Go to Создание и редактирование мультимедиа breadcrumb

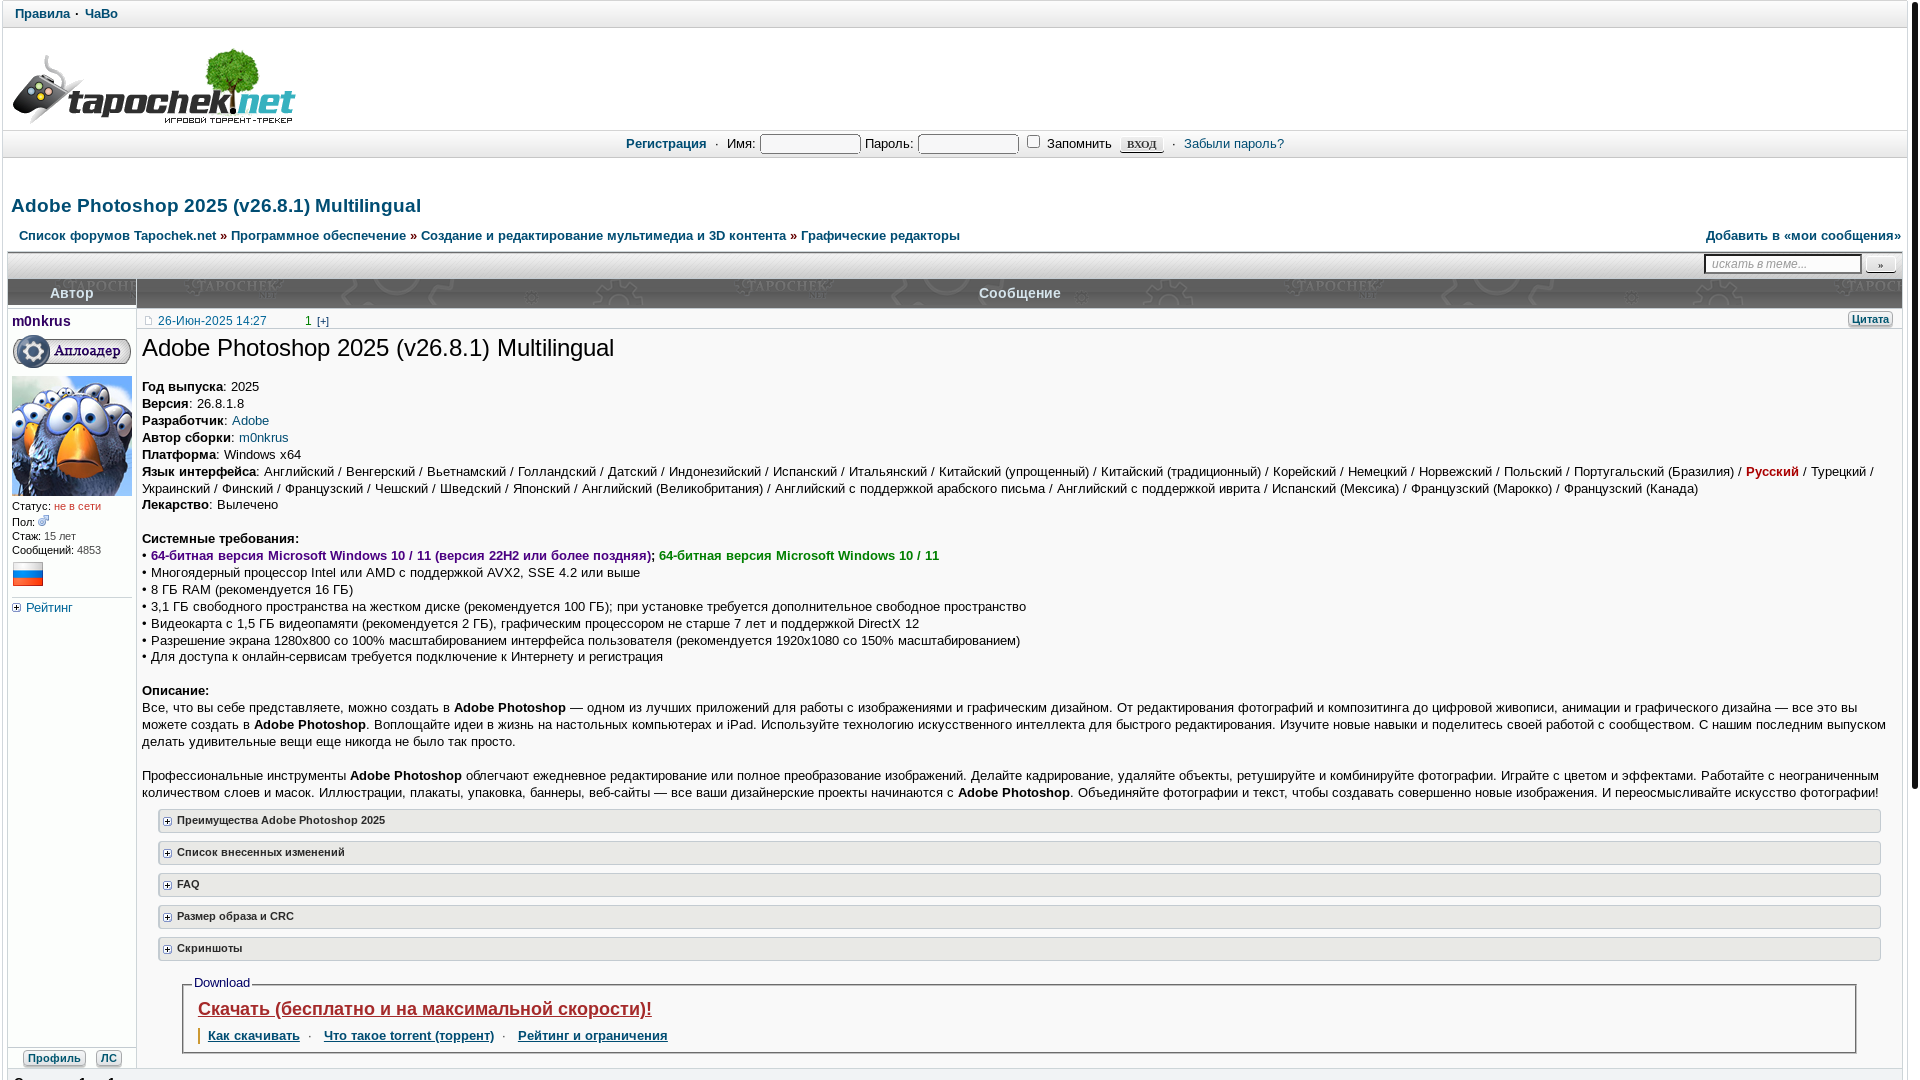(603, 236)
